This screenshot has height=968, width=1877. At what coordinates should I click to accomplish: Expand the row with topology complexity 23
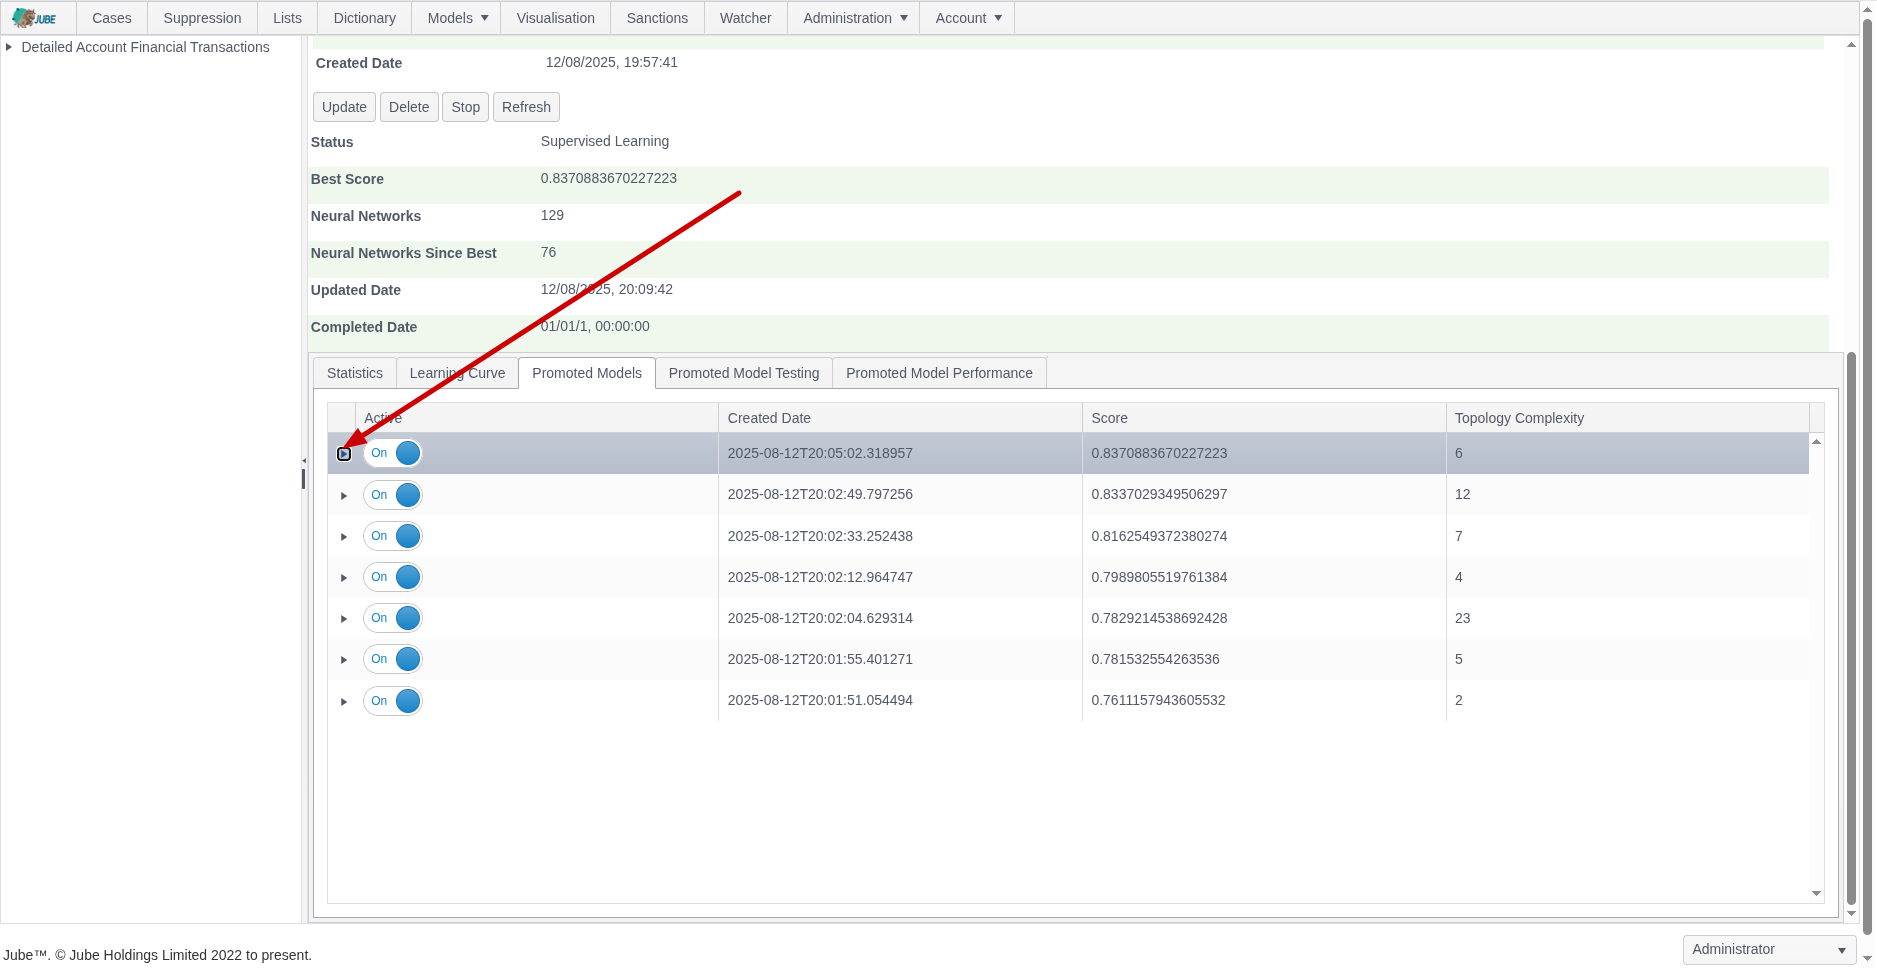pos(344,619)
